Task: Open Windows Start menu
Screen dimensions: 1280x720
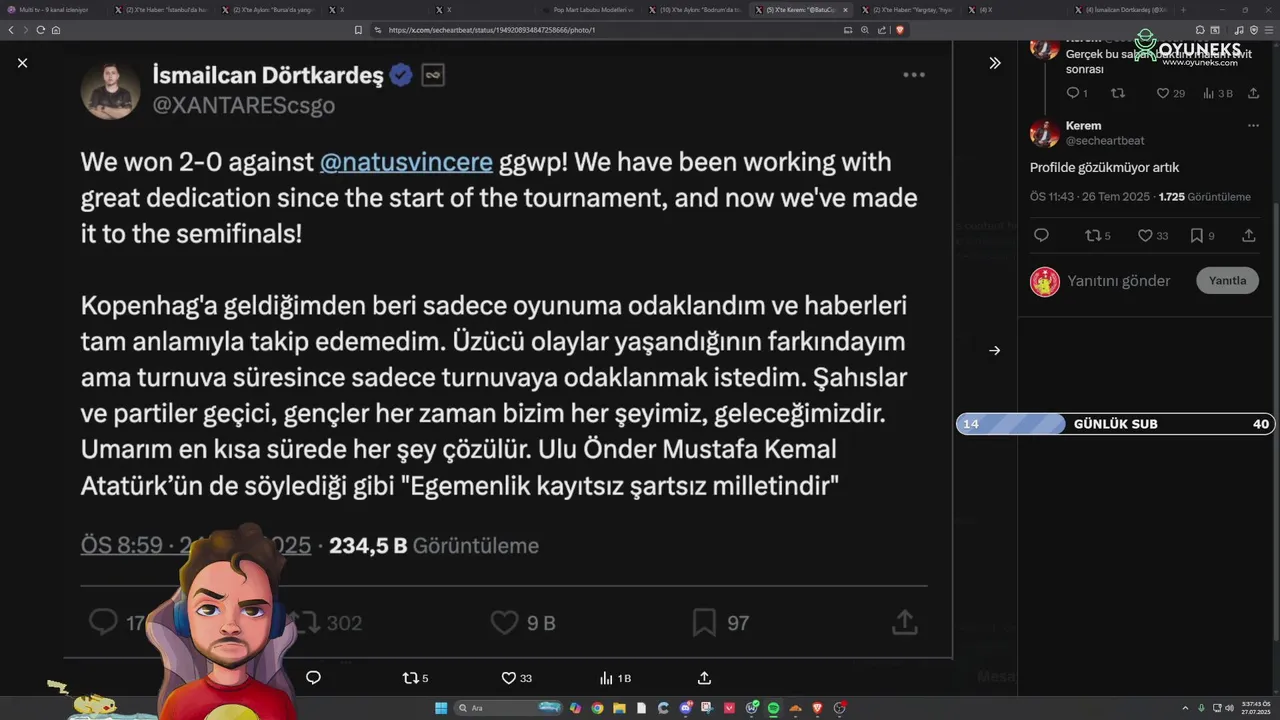Action: (441, 708)
